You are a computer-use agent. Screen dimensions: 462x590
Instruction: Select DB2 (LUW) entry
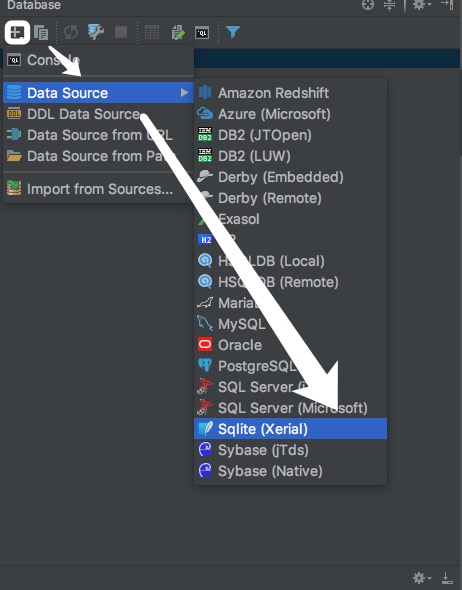pos(290,156)
